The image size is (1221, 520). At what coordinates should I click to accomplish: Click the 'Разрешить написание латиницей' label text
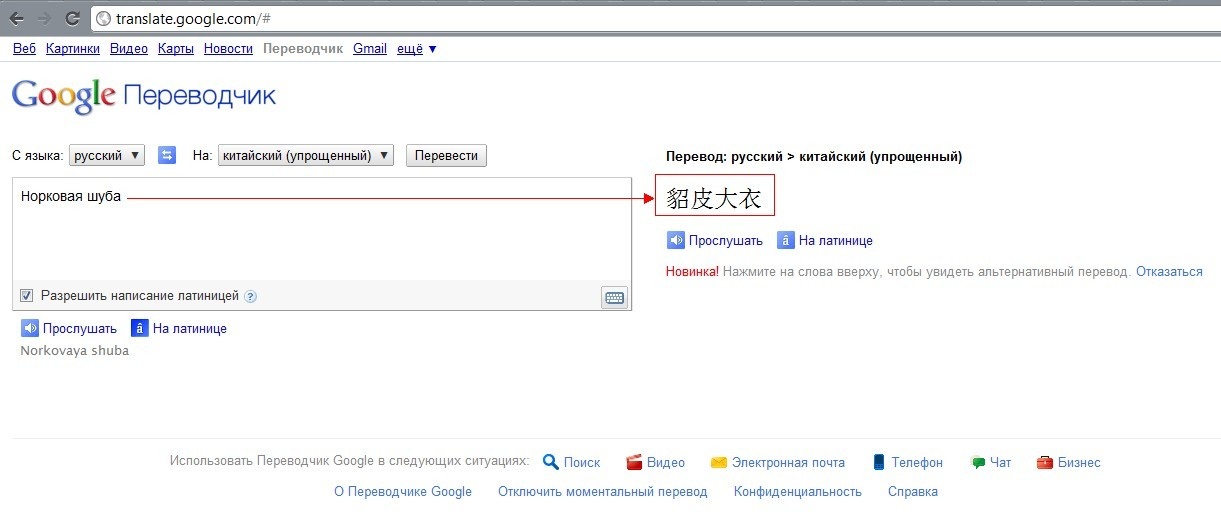click(x=140, y=296)
